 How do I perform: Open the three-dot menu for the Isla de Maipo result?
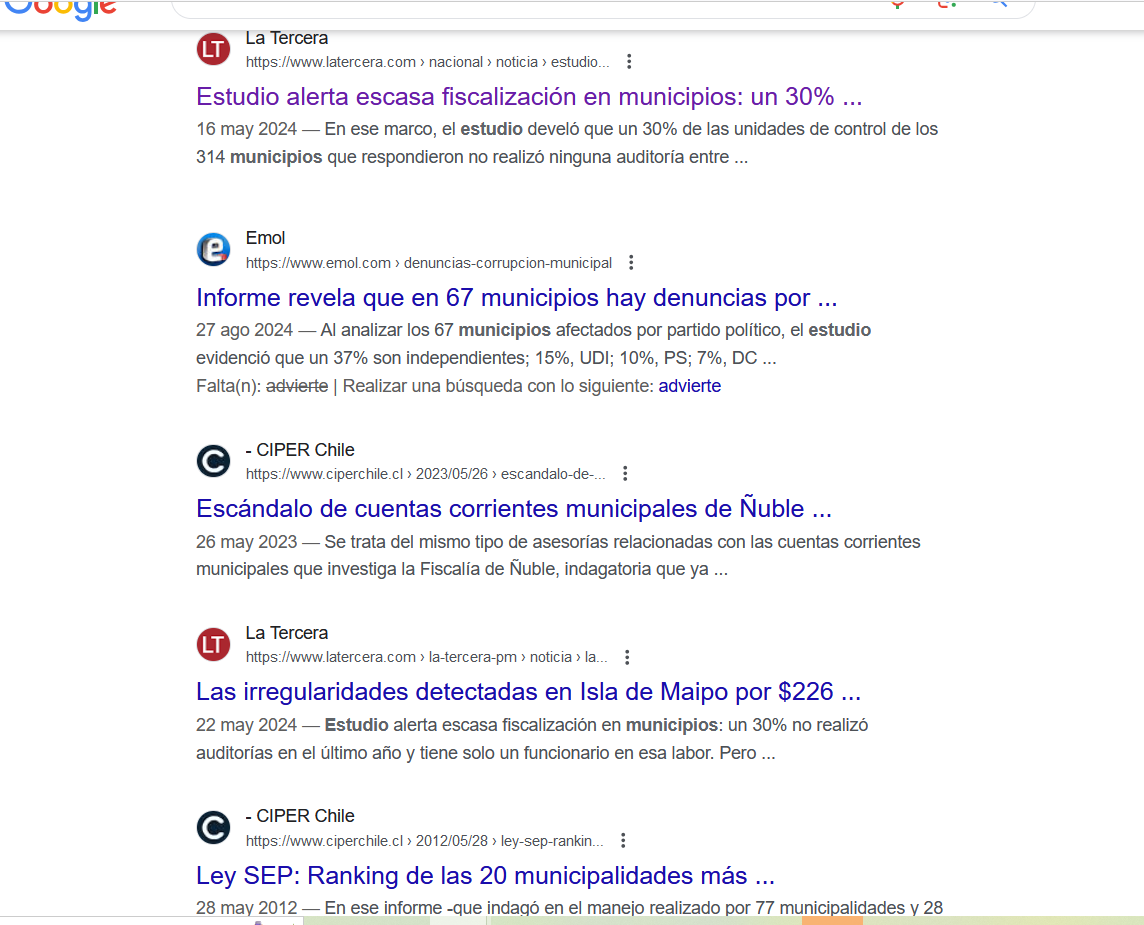click(x=627, y=657)
